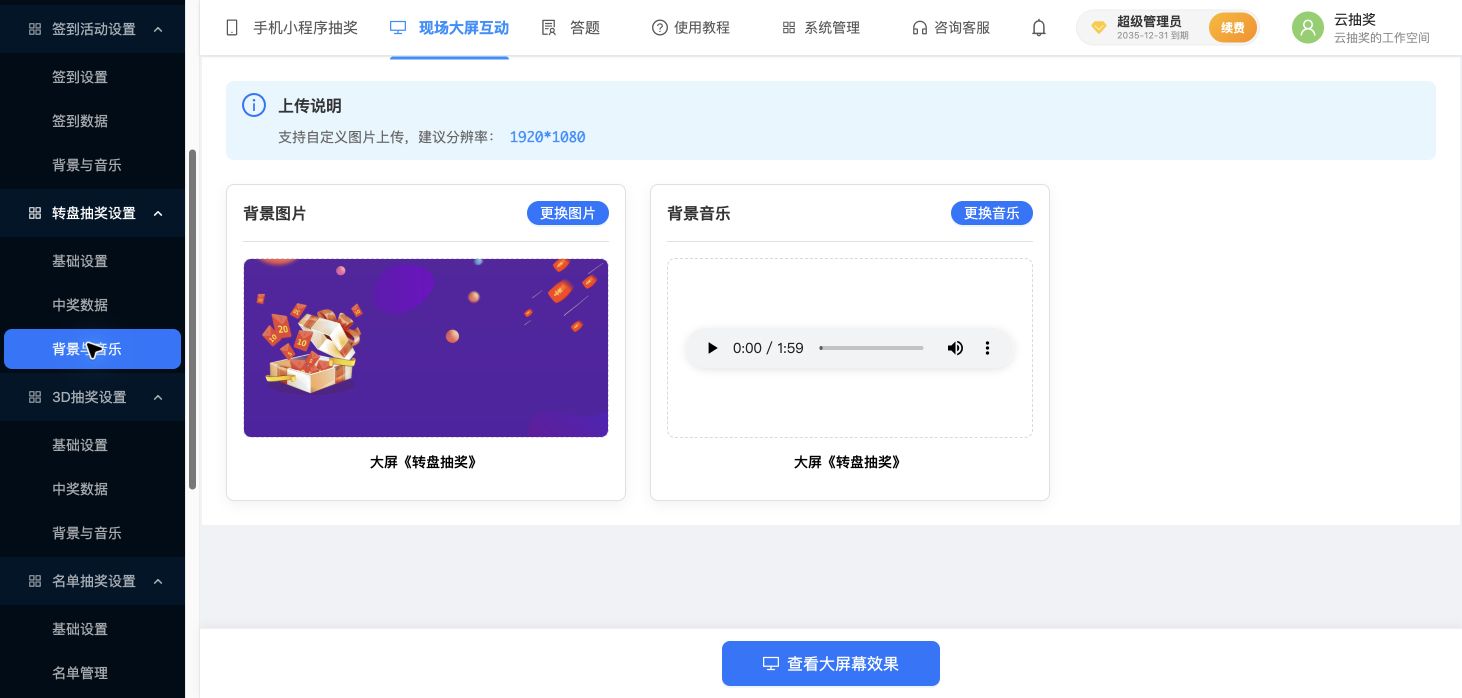
Task: Open 使用教程 in top navigation
Action: click(x=691, y=28)
